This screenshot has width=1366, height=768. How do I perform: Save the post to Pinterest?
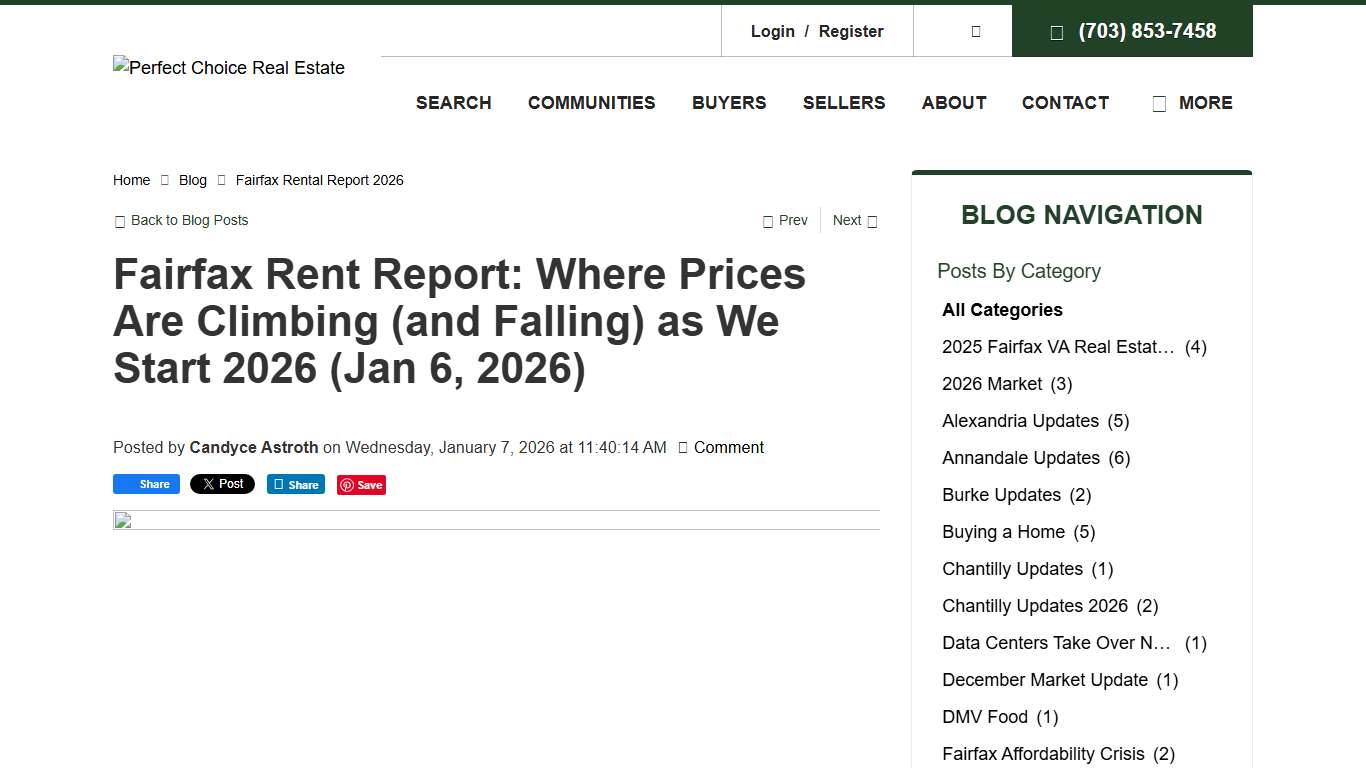pos(361,484)
